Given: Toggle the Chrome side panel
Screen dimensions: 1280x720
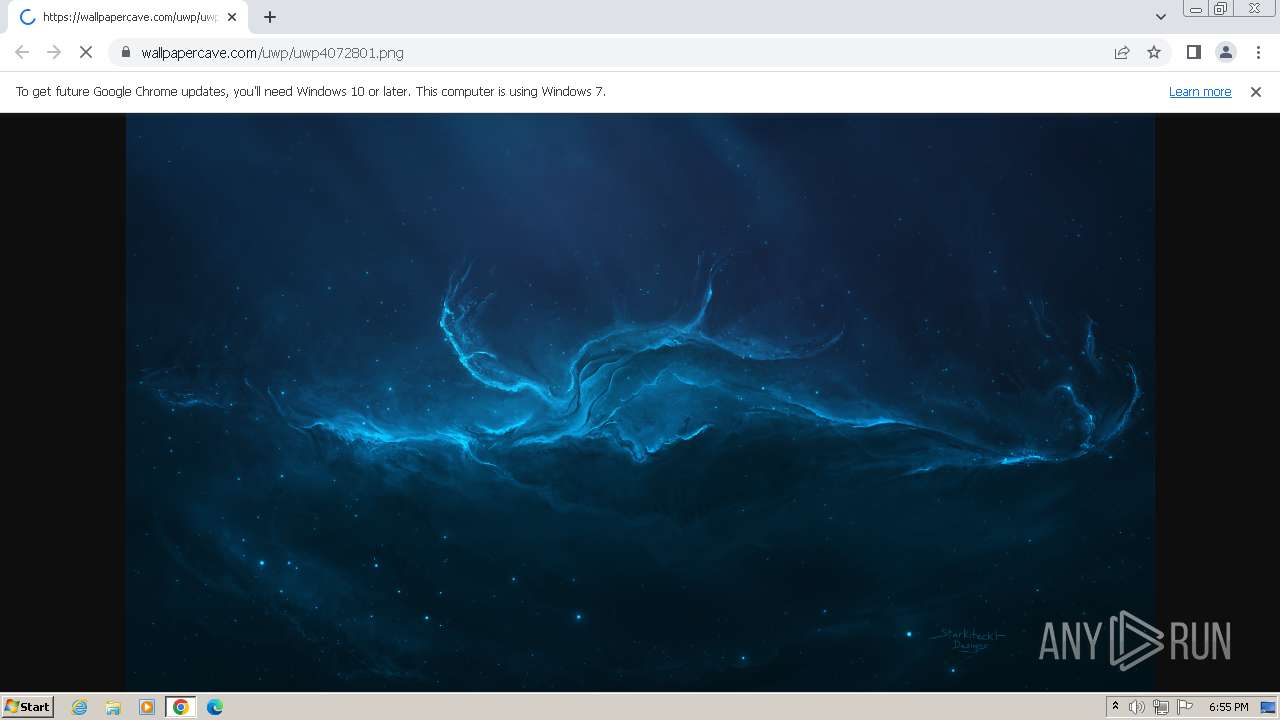Looking at the screenshot, I should (1193, 52).
